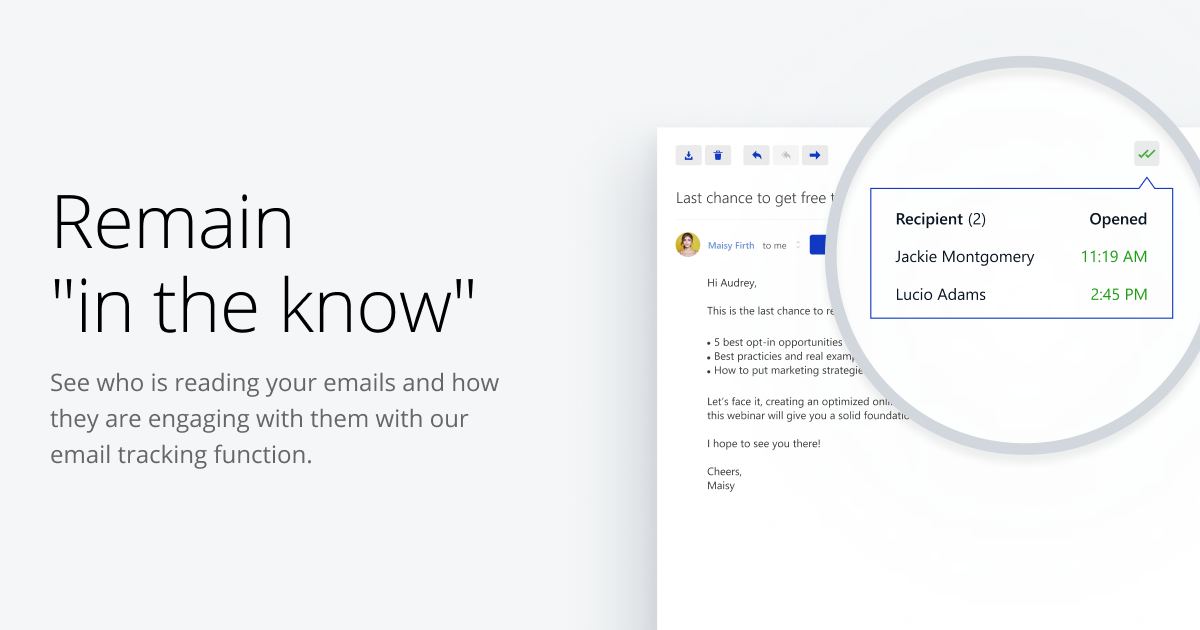The image size is (1200, 630).
Task: Click the "Maisy" signature at email end
Action: 721,485
